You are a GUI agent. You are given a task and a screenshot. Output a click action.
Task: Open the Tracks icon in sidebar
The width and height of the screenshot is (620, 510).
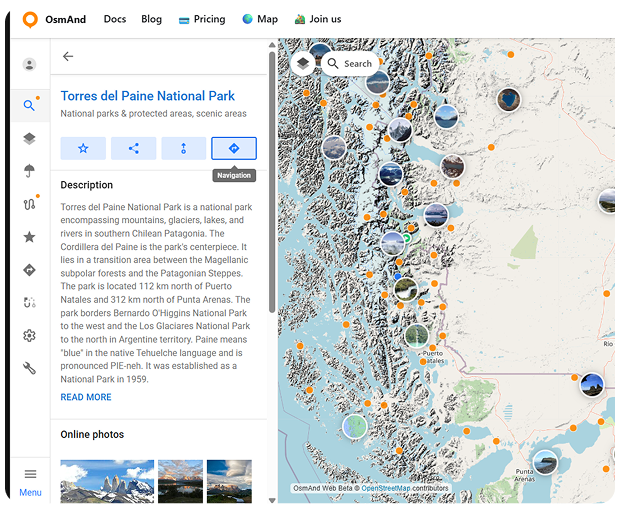tap(29, 204)
